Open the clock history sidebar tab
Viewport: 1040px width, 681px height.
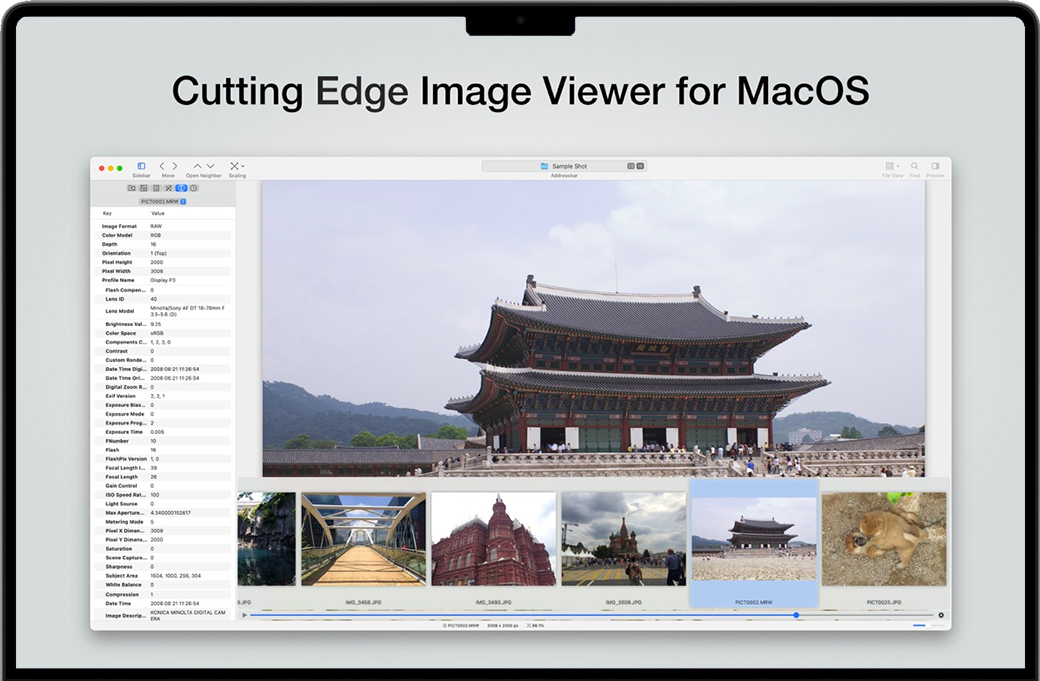pyautogui.click(x=194, y=188)
